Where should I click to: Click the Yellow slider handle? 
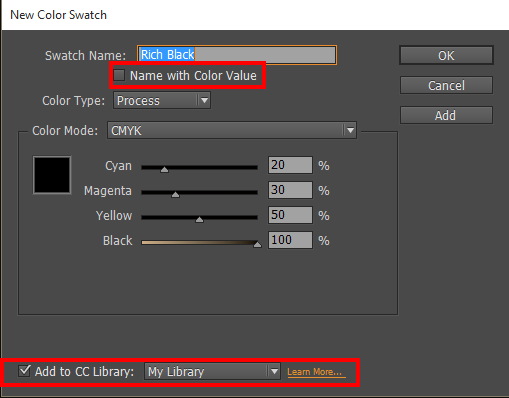(199, 220)
